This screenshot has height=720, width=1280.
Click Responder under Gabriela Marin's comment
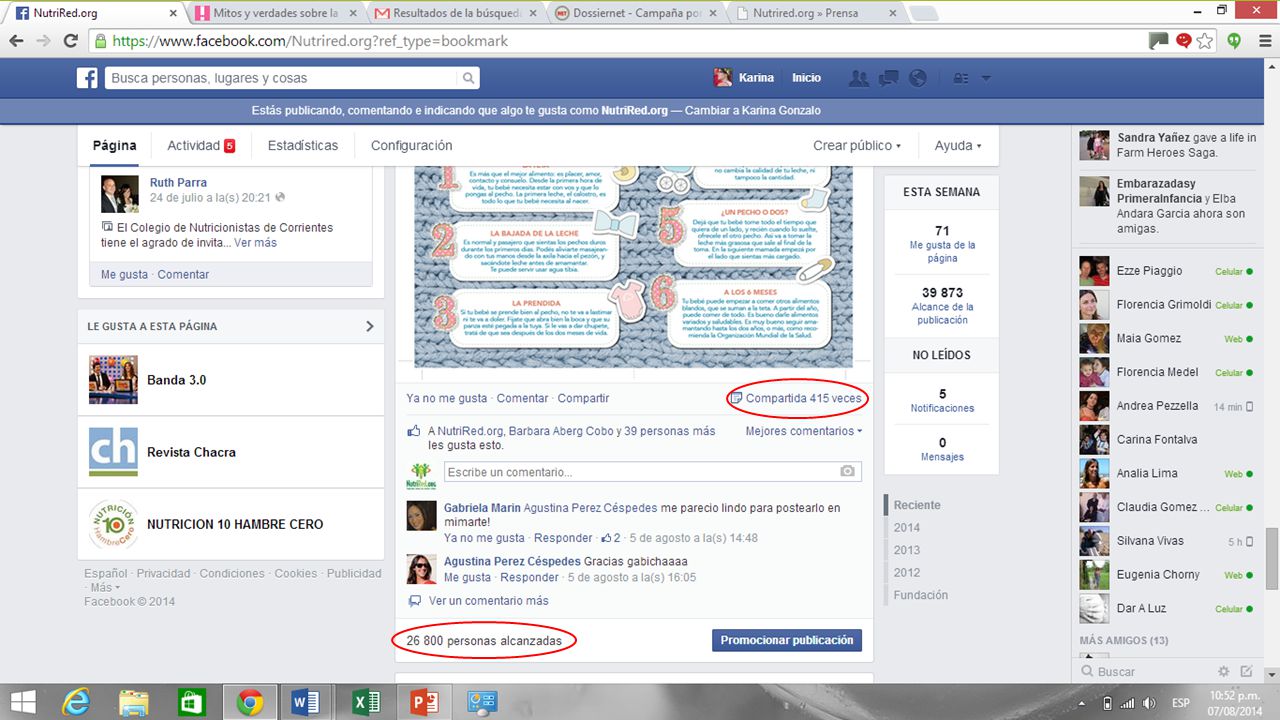pyautogui.click(x=563, y=538)
